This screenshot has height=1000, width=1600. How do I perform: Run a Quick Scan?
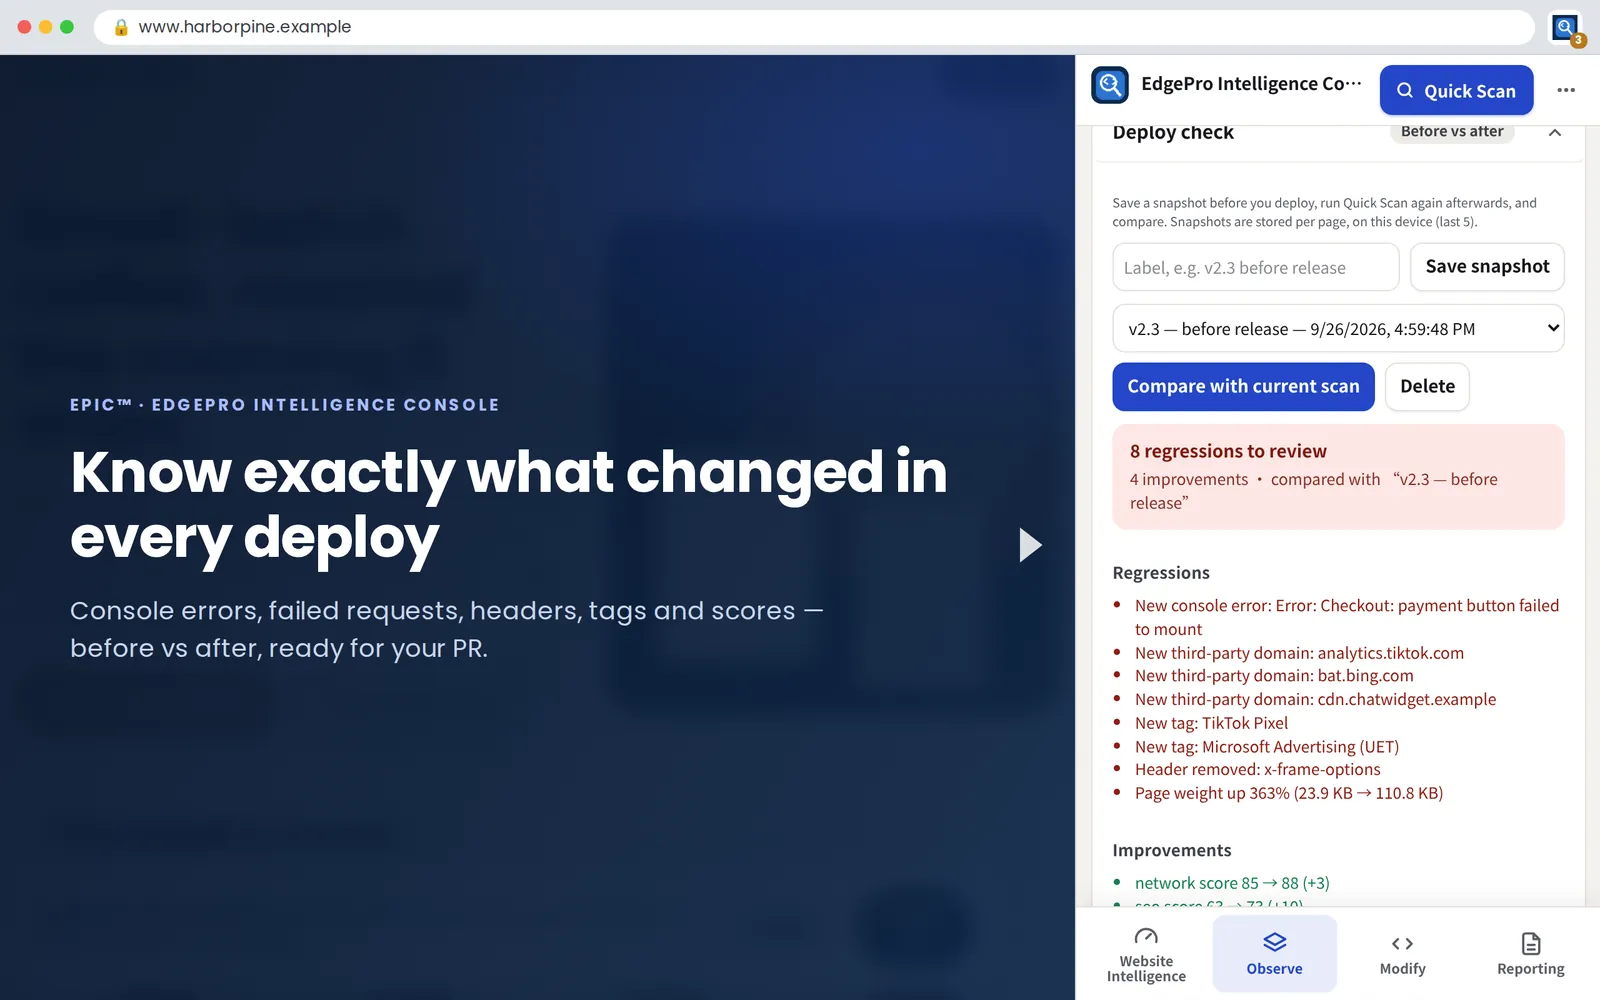(1456, 90)
